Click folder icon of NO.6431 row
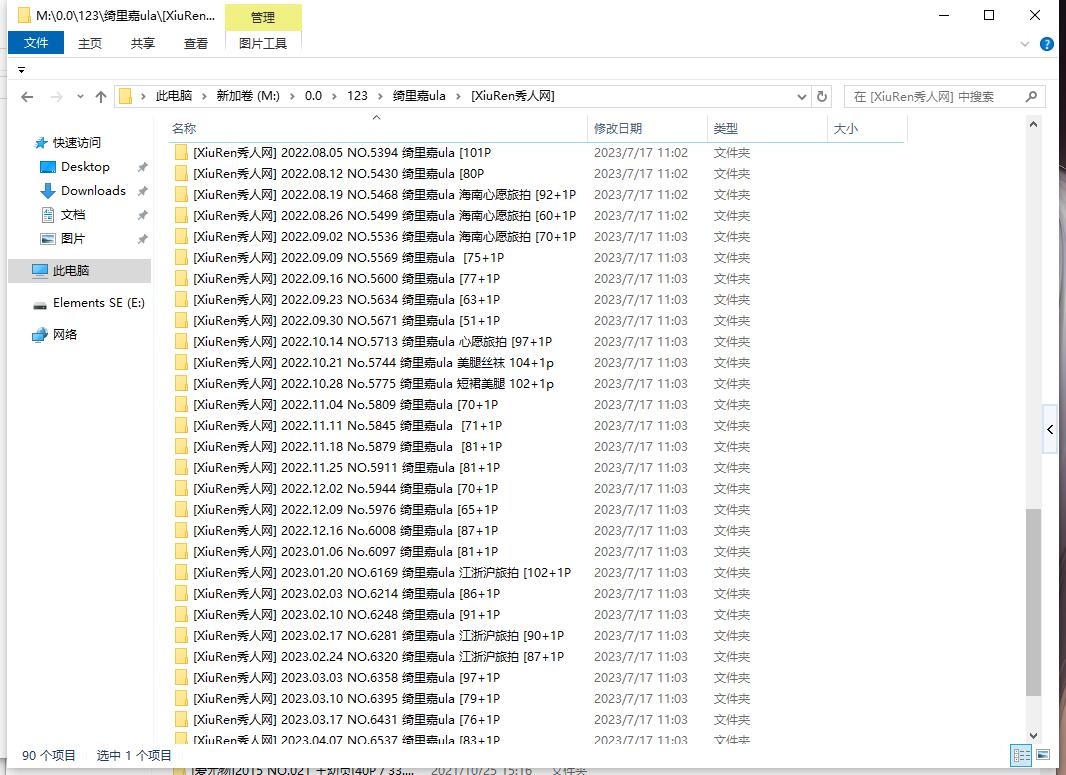This screenshot has height=775, width=1066. click(181, 719)
